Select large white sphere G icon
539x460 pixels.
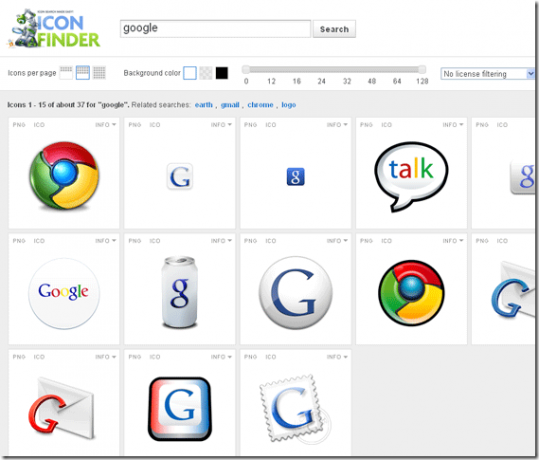tap(296, 293)
